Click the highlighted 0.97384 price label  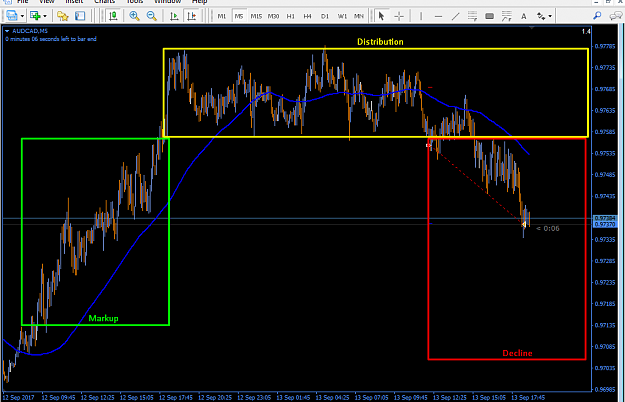click(605, 218)
